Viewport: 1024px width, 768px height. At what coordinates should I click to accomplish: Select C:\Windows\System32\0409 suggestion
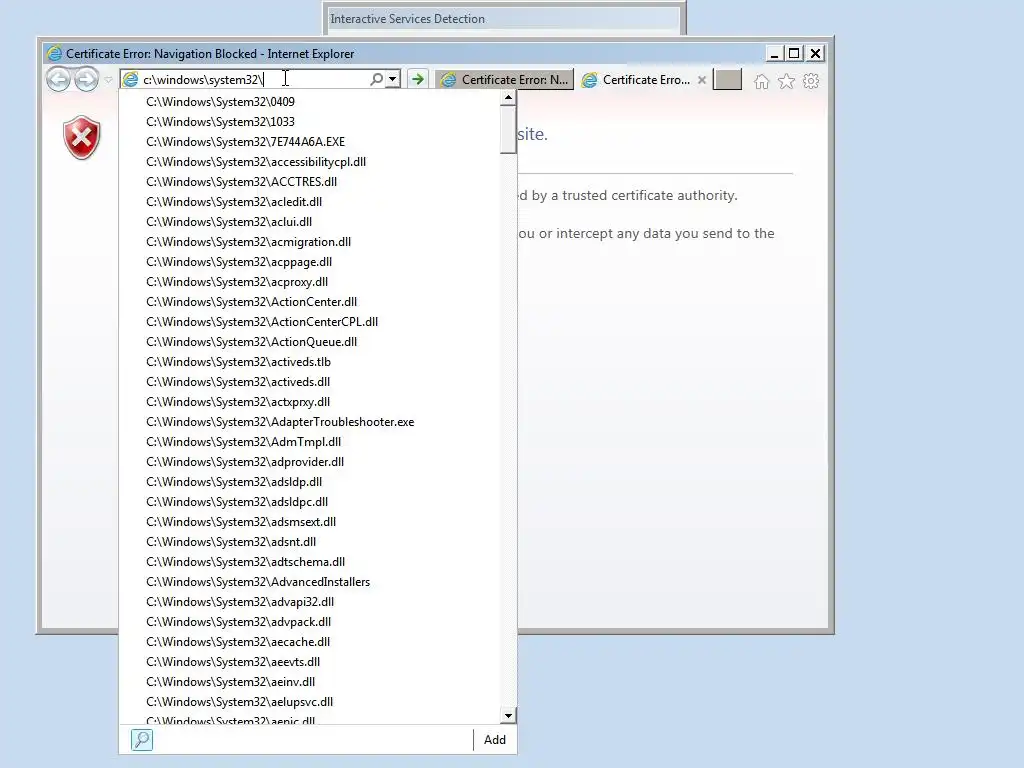click(309, 102)
